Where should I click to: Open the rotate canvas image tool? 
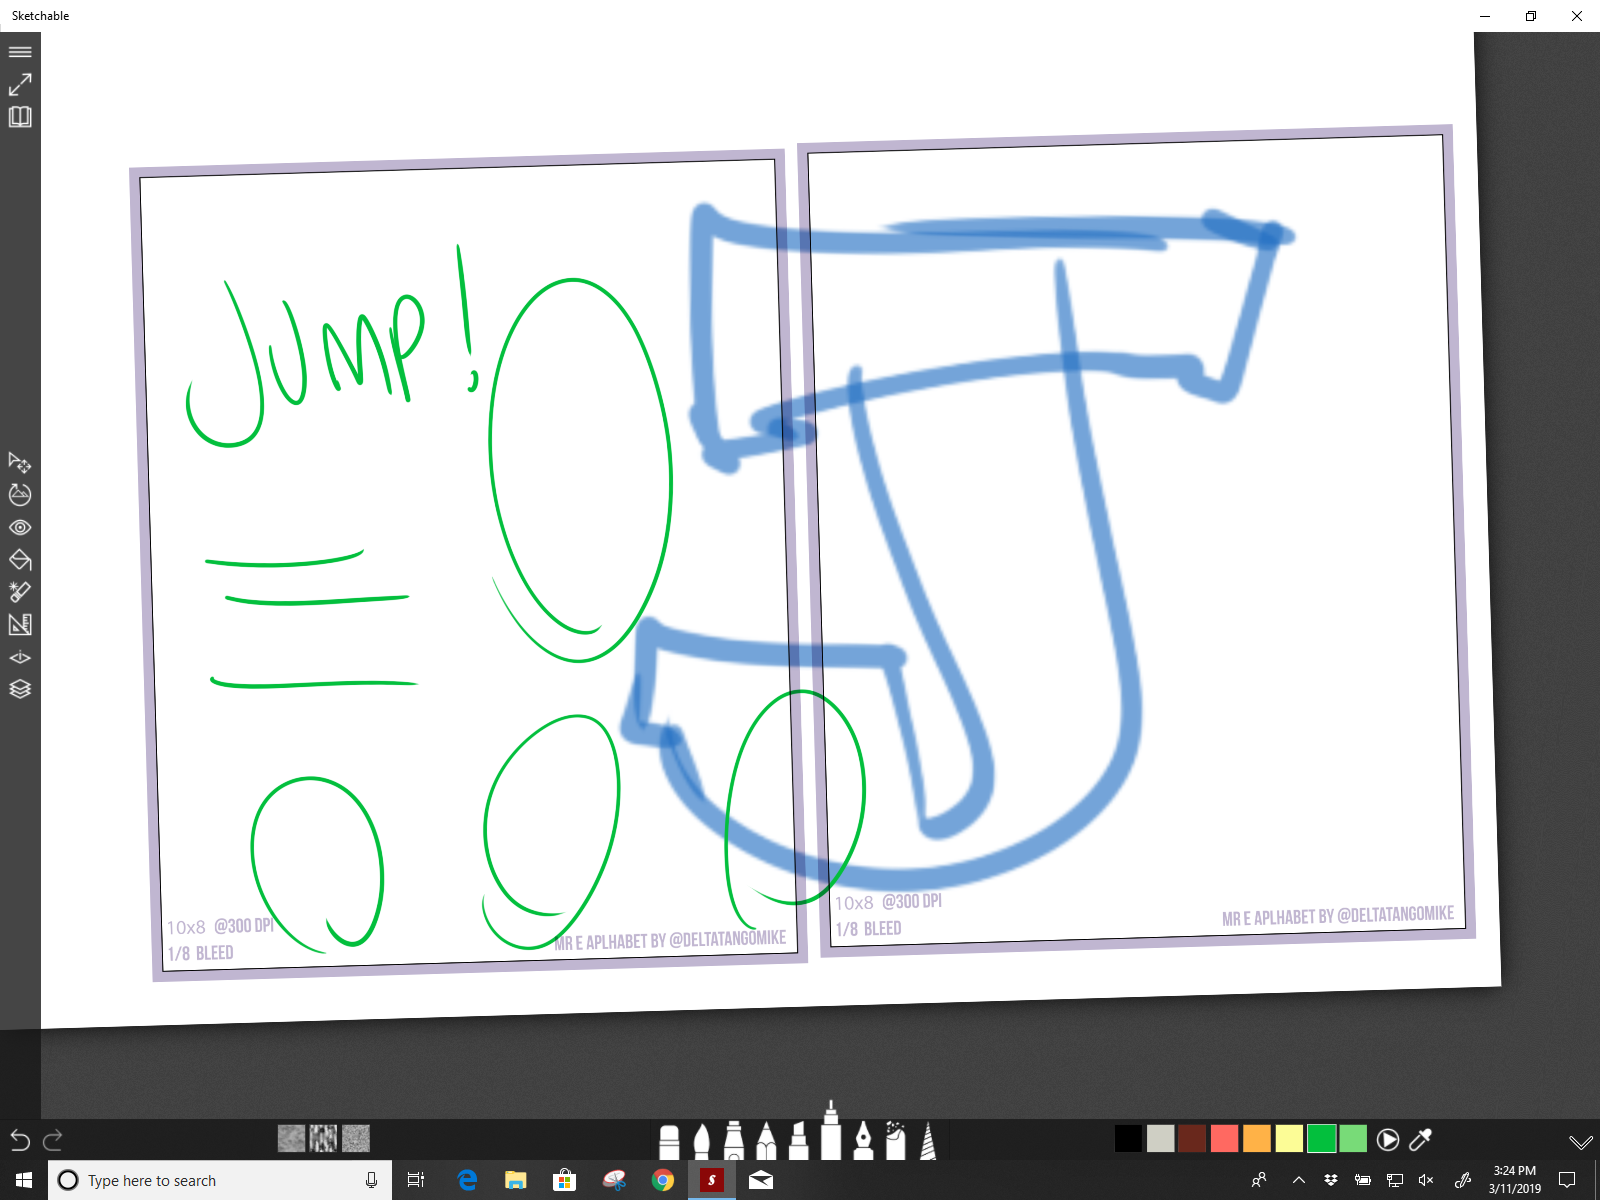[x=20, y=494]
